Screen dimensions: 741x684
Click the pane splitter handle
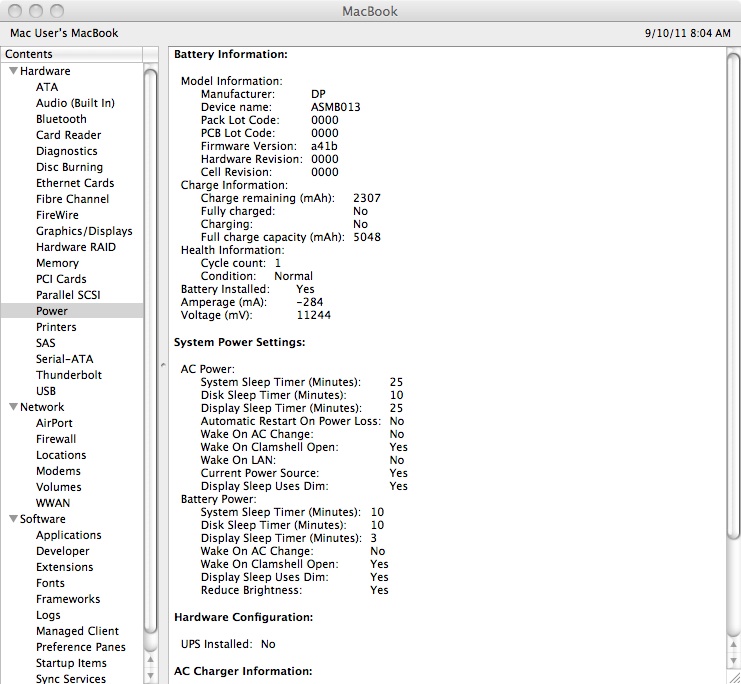[x=163, y=365]
